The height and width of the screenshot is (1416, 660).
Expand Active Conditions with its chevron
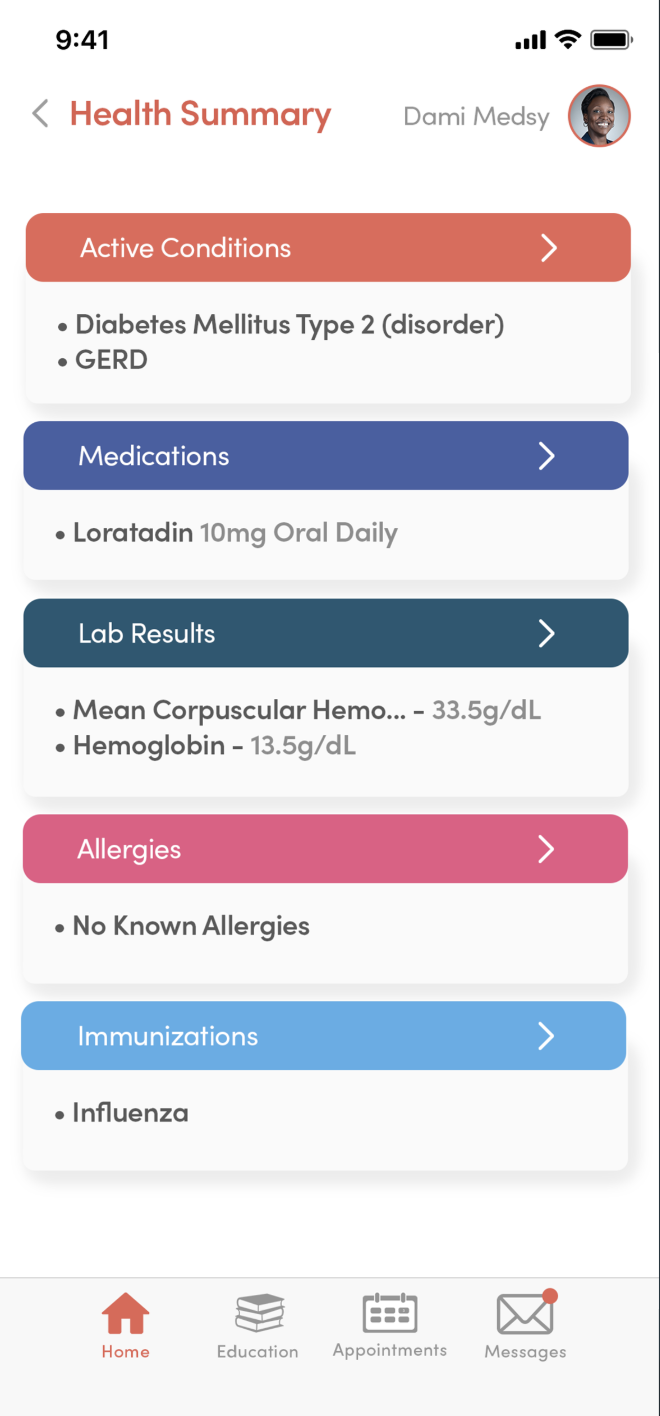point(549,248)
